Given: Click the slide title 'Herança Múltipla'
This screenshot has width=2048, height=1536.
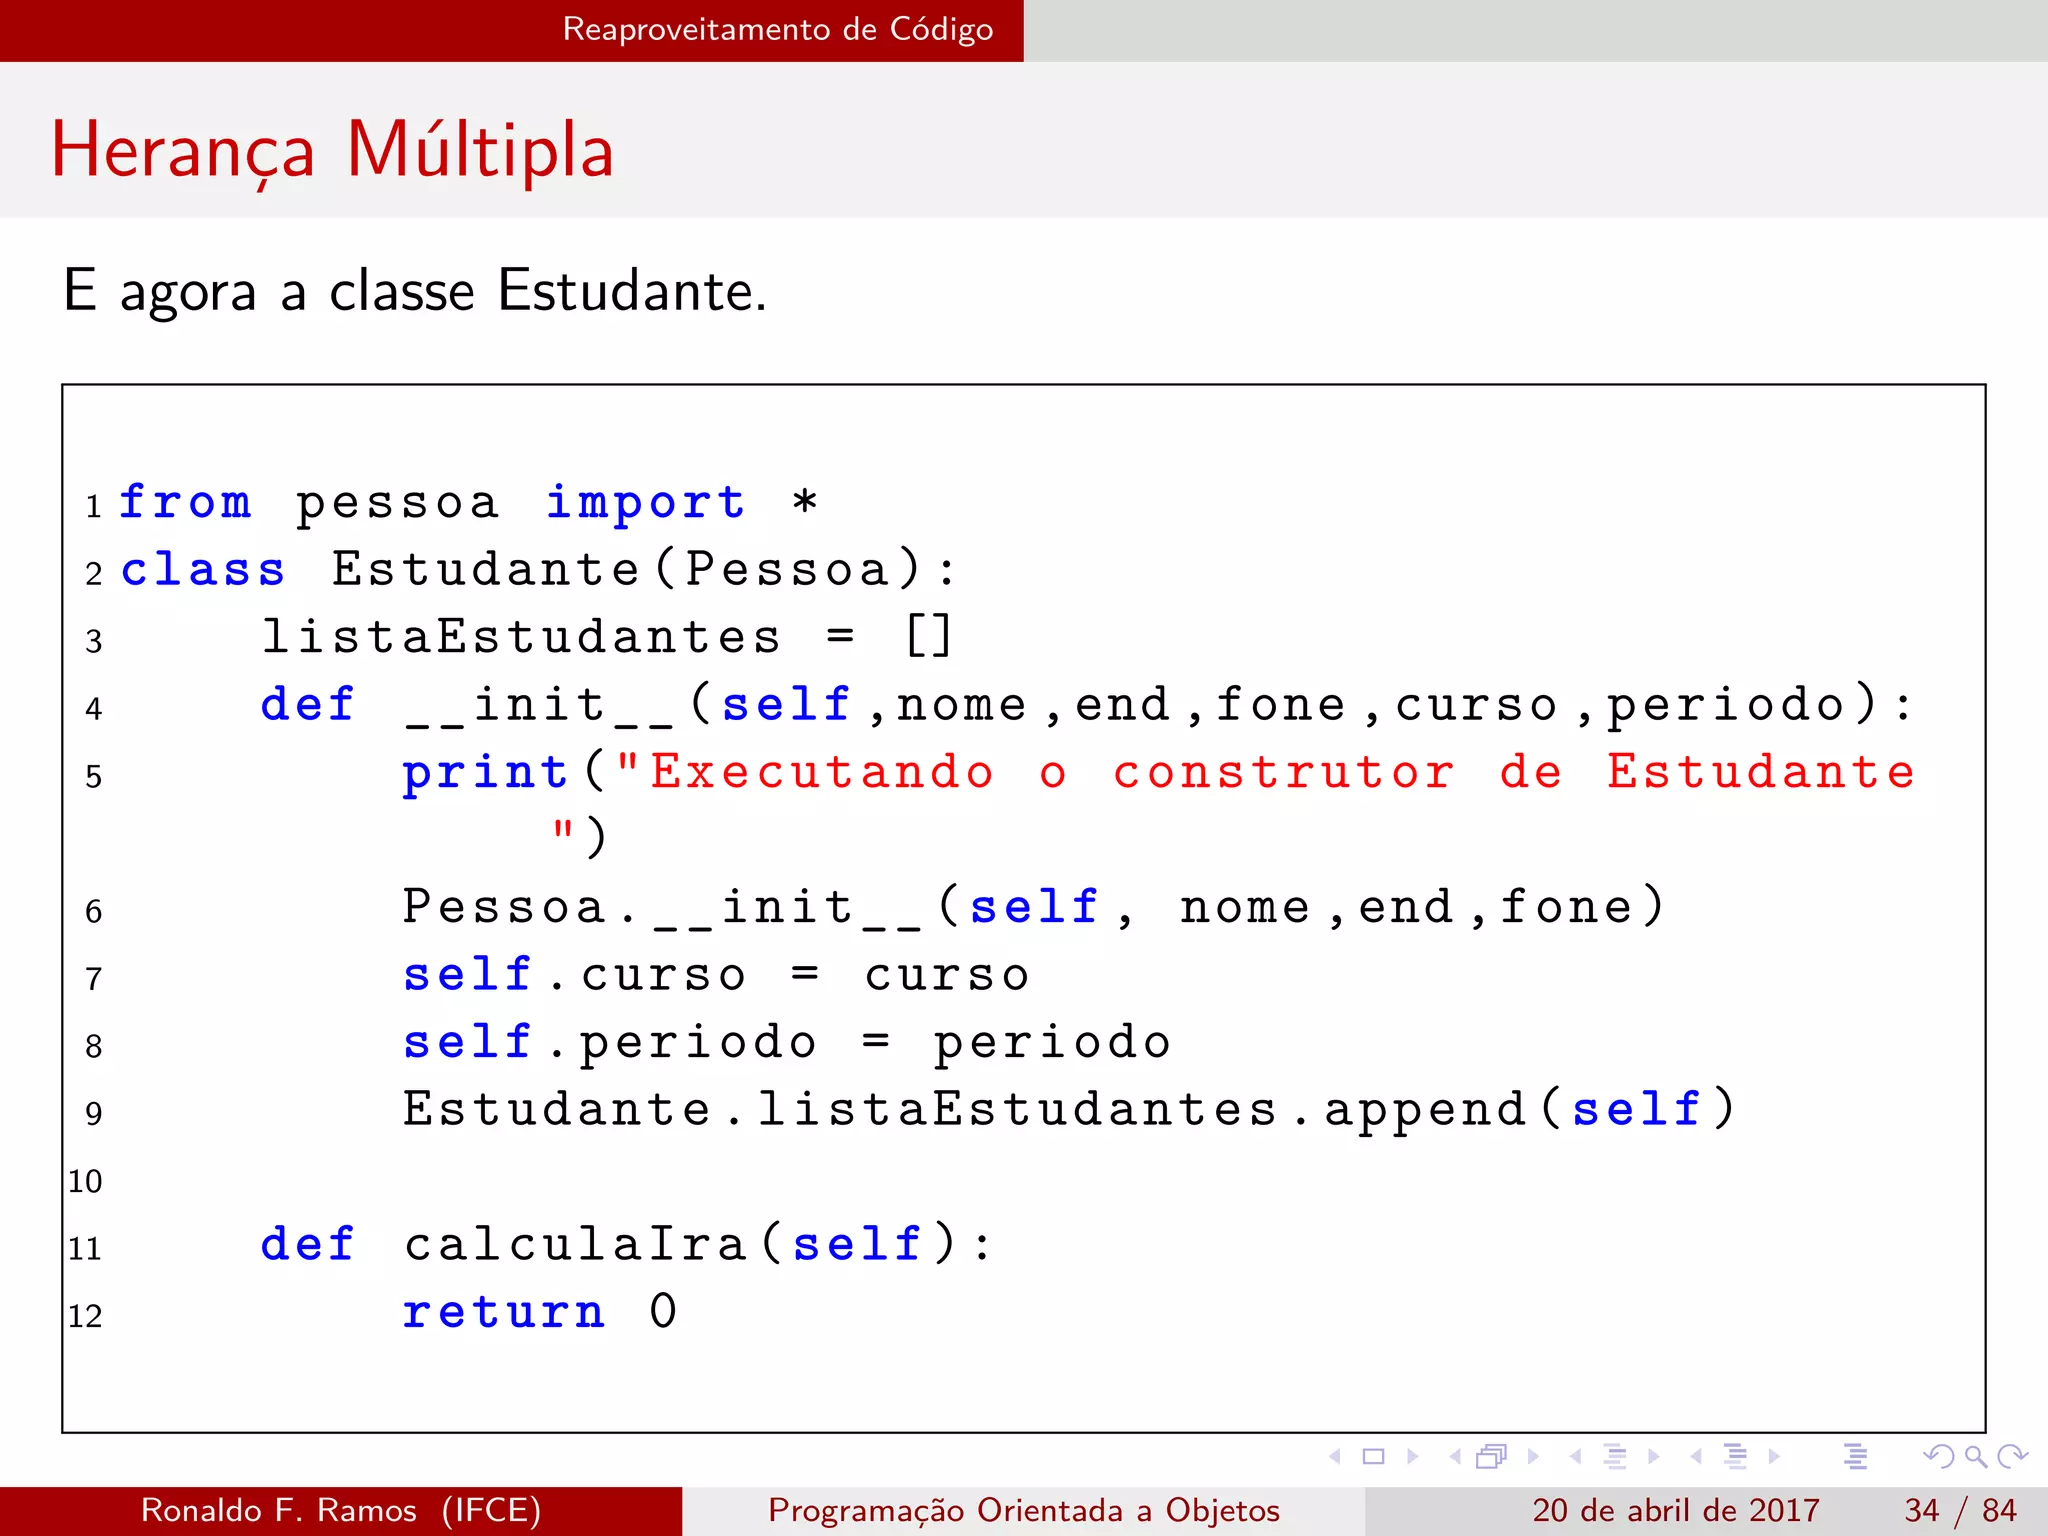Looking at the screenshot, I should point(332,150).
